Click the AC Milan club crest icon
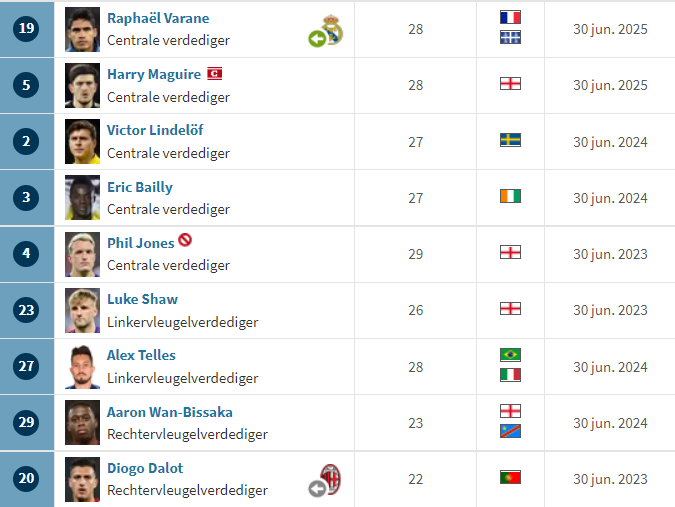 pos(331,479)
